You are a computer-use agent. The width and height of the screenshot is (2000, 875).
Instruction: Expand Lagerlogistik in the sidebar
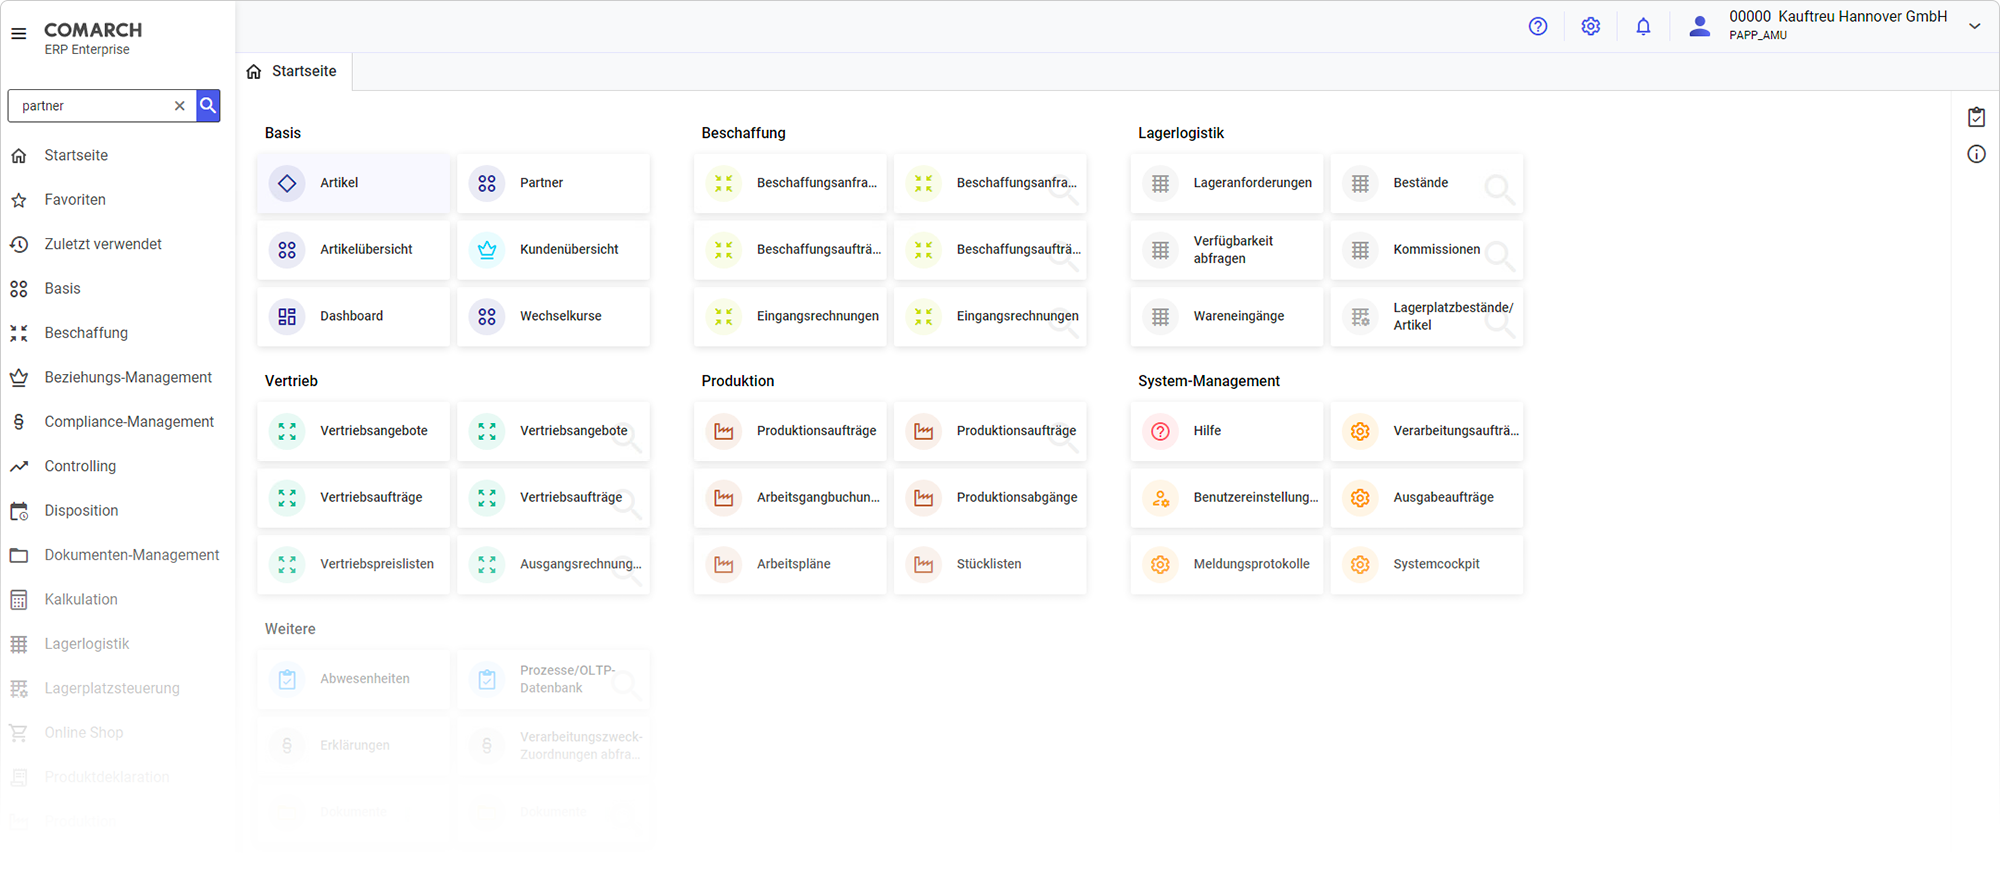(87, 644)
